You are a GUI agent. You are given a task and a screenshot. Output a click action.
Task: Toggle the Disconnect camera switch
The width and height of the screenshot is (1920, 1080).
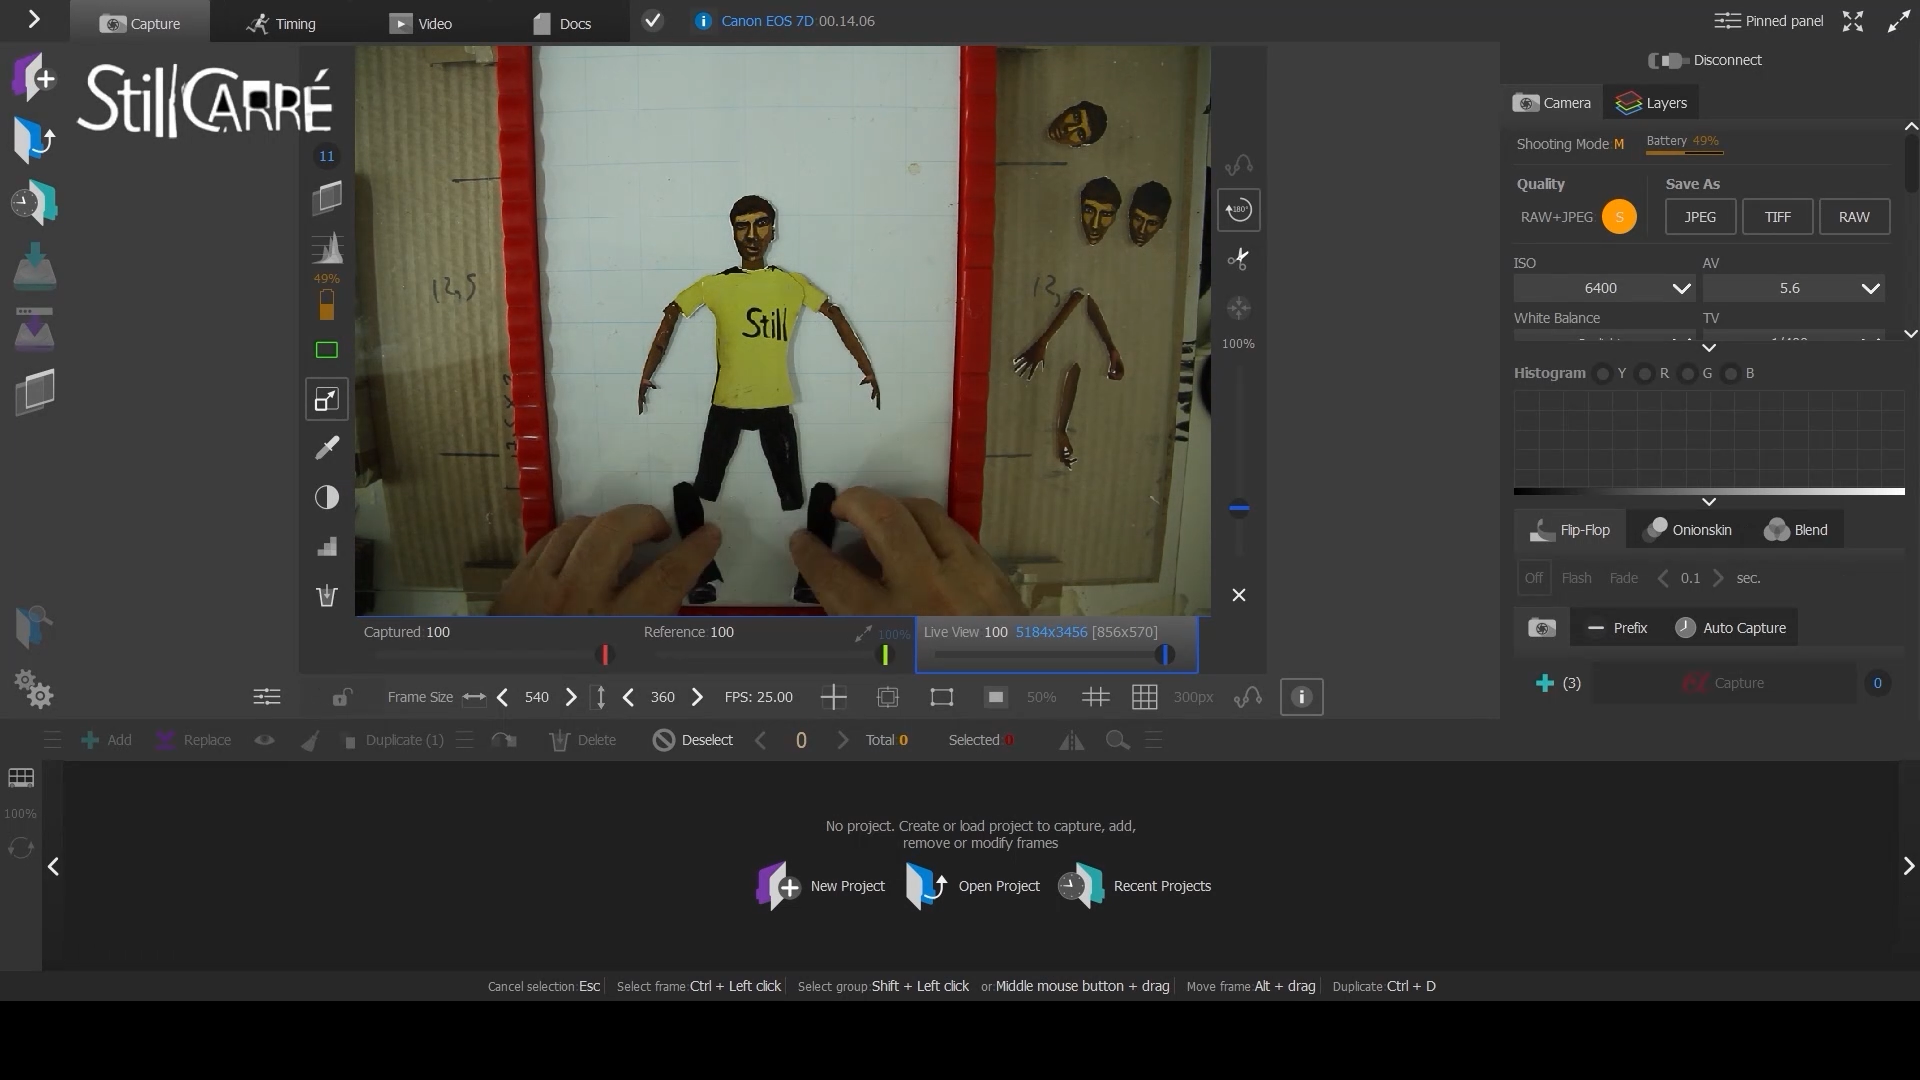pos(1668,61)
